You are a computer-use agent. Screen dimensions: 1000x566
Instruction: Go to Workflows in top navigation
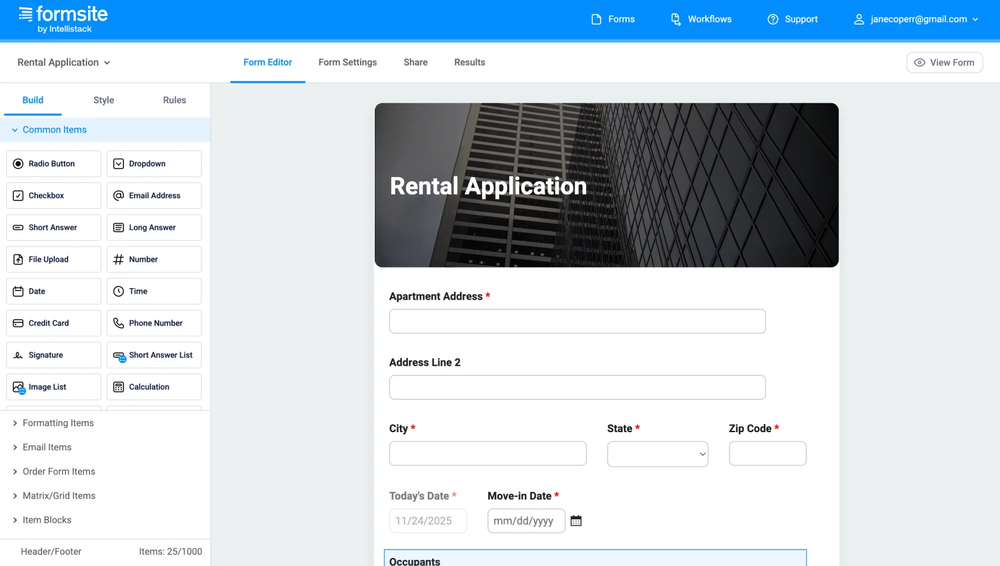700,19
